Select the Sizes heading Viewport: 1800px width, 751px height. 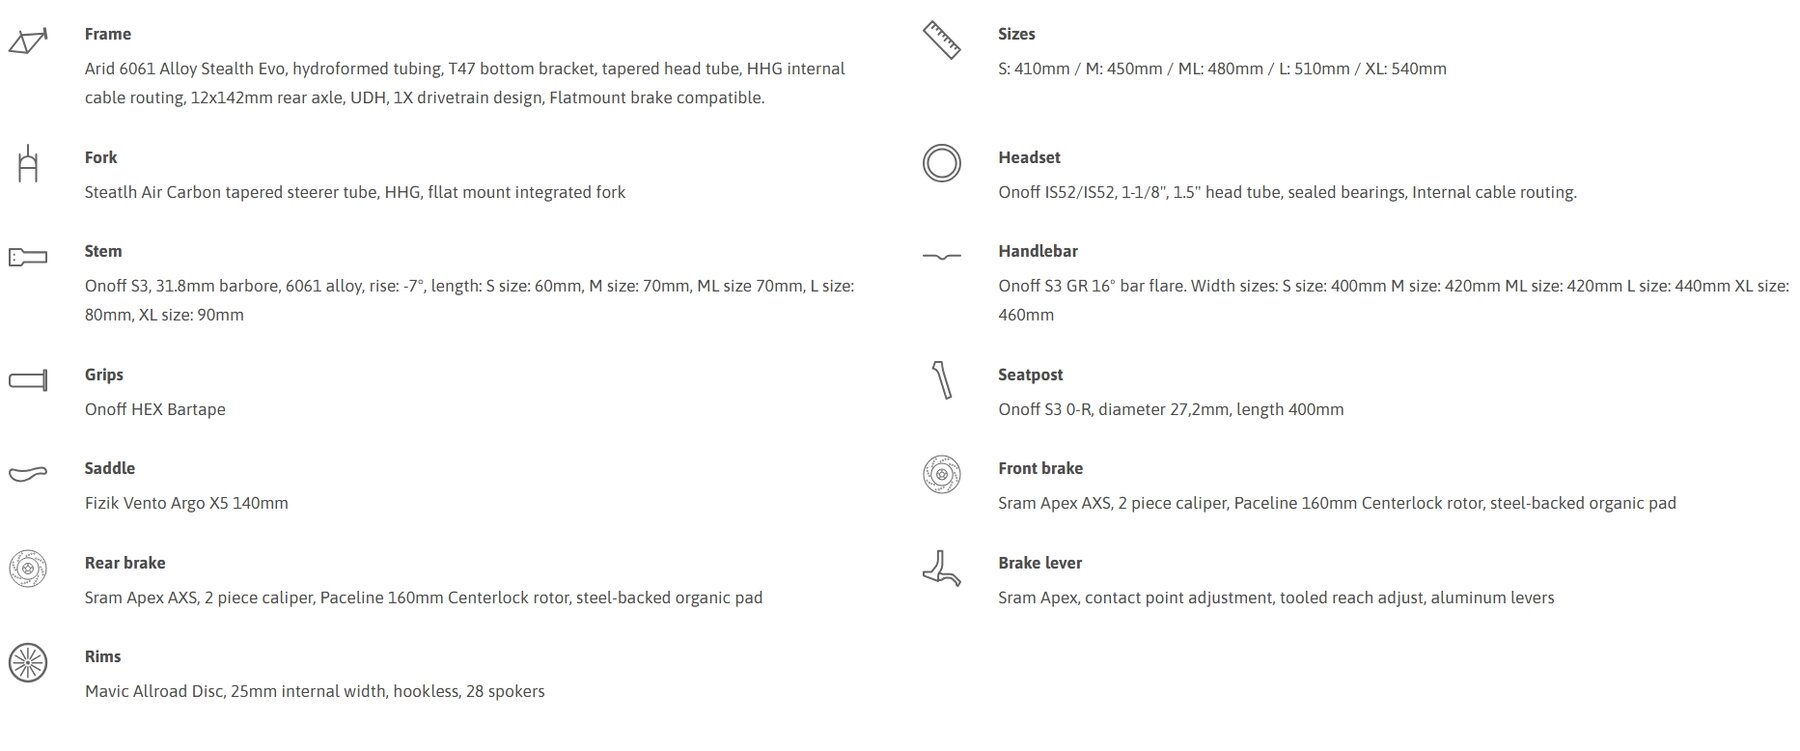point(1016,34)
